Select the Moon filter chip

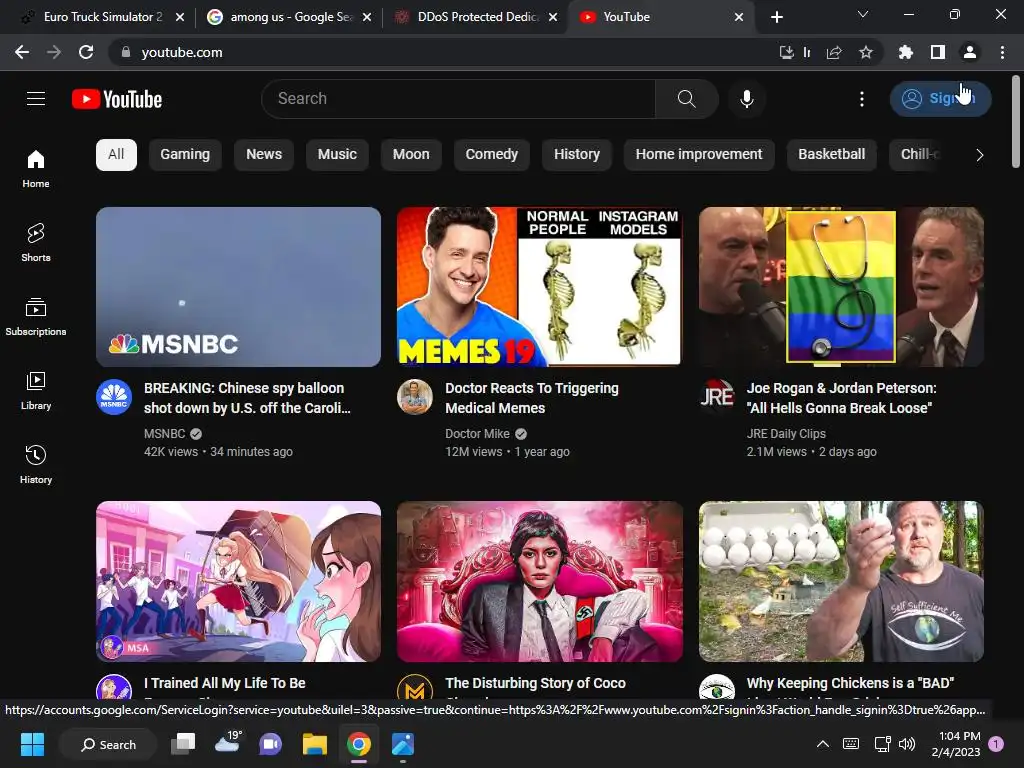411,155
